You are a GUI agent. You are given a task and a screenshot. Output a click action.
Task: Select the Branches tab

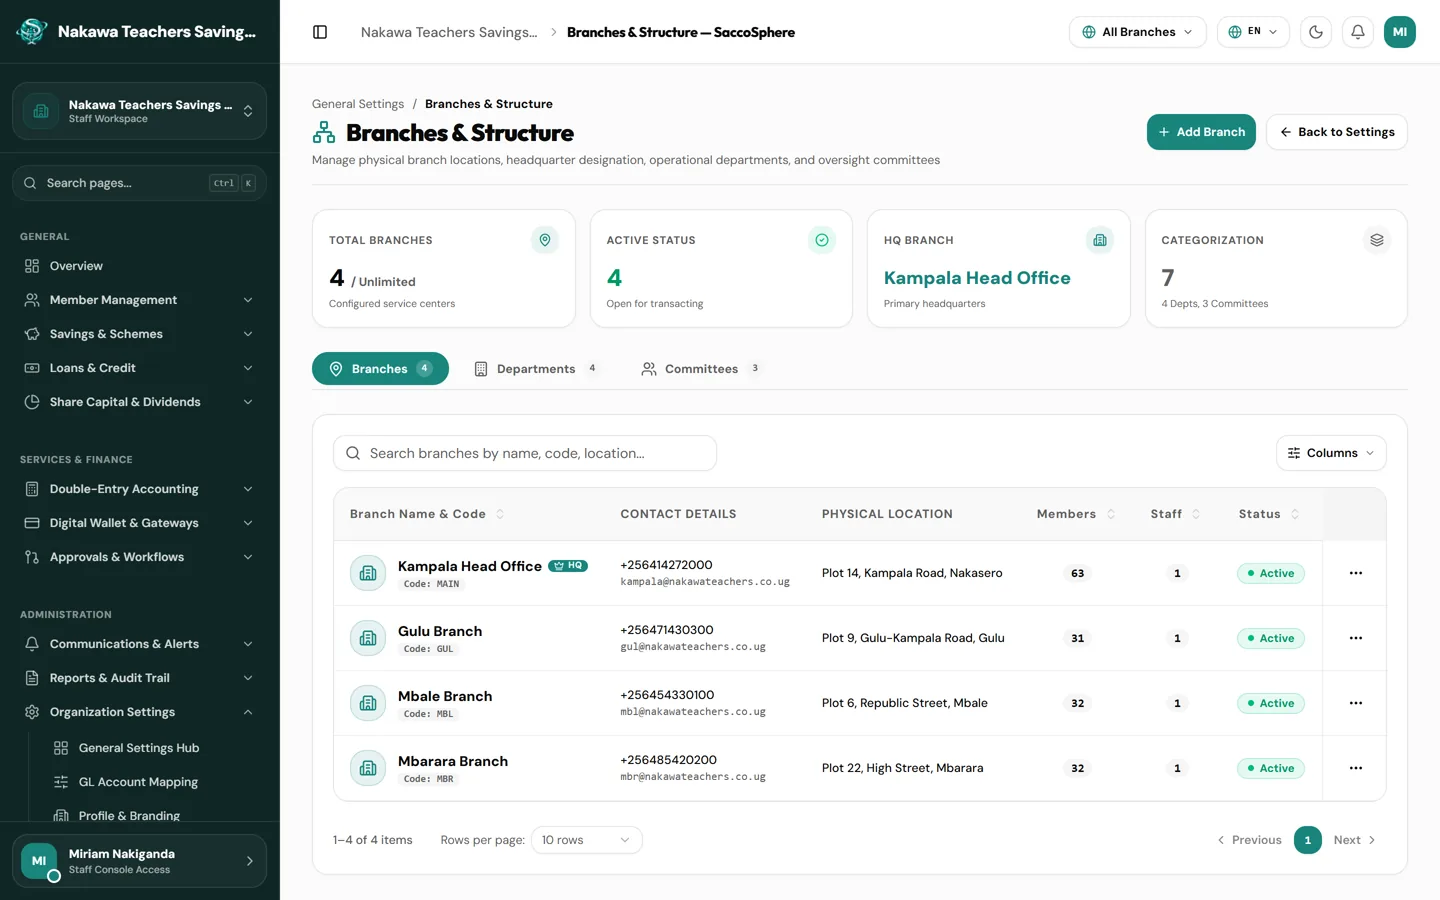[x=380, y=369]
